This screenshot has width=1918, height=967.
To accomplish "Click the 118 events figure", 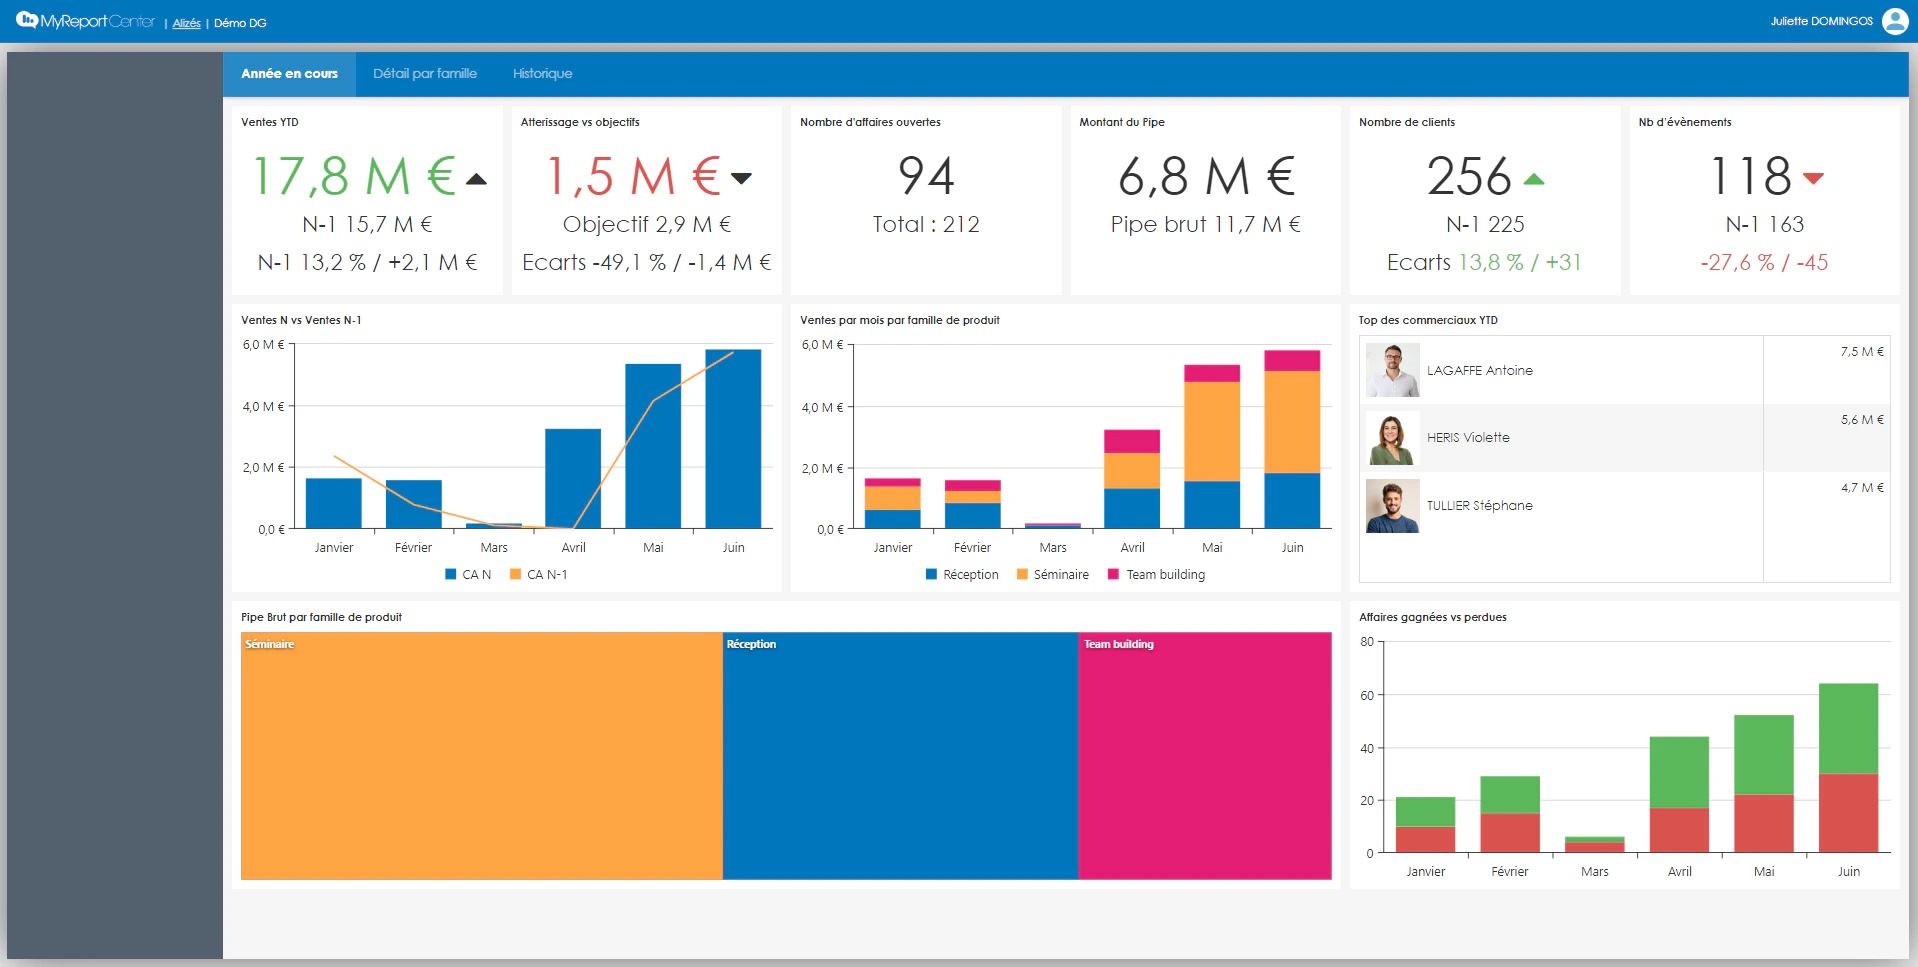I will point(1750,176).
